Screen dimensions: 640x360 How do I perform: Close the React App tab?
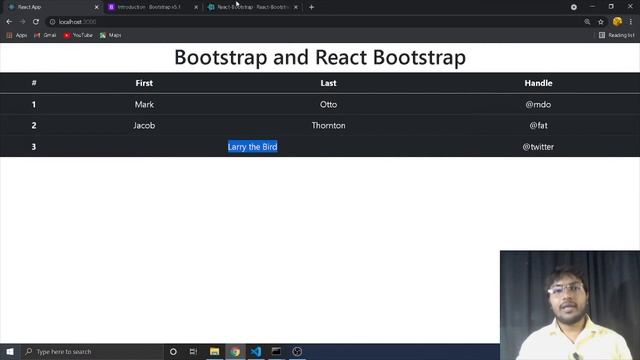point(97,7)
